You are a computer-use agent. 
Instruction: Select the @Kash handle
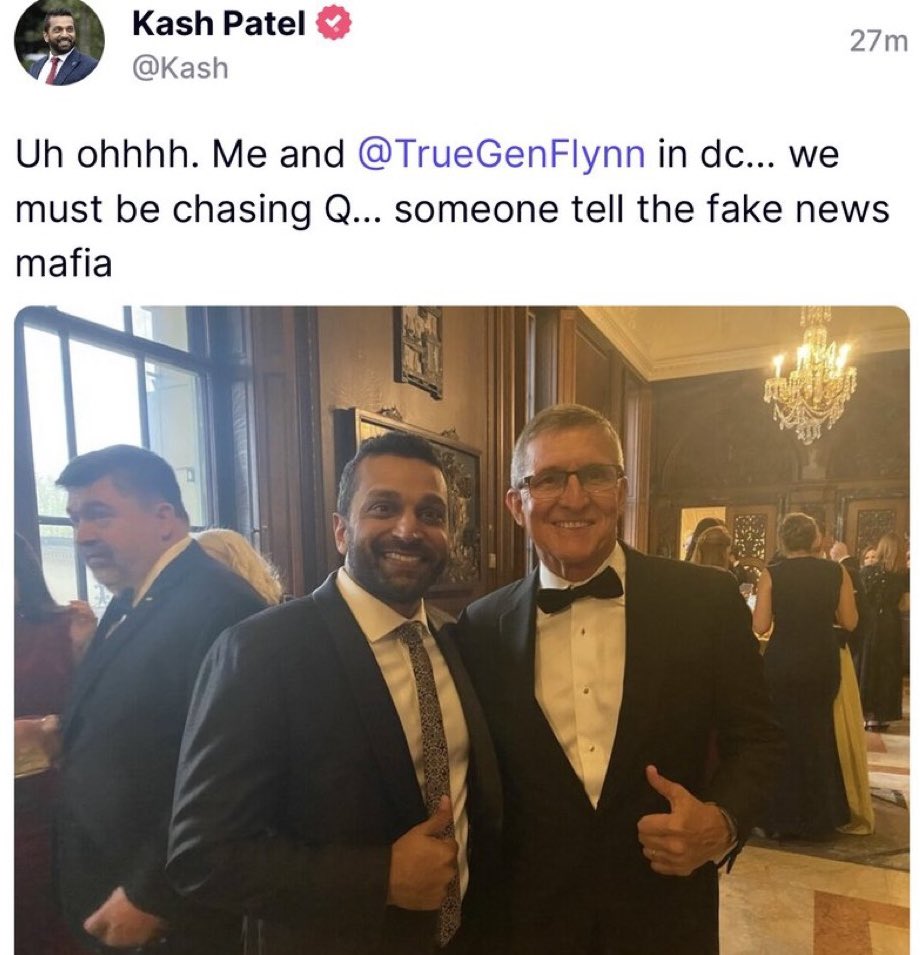pos(180,68)
